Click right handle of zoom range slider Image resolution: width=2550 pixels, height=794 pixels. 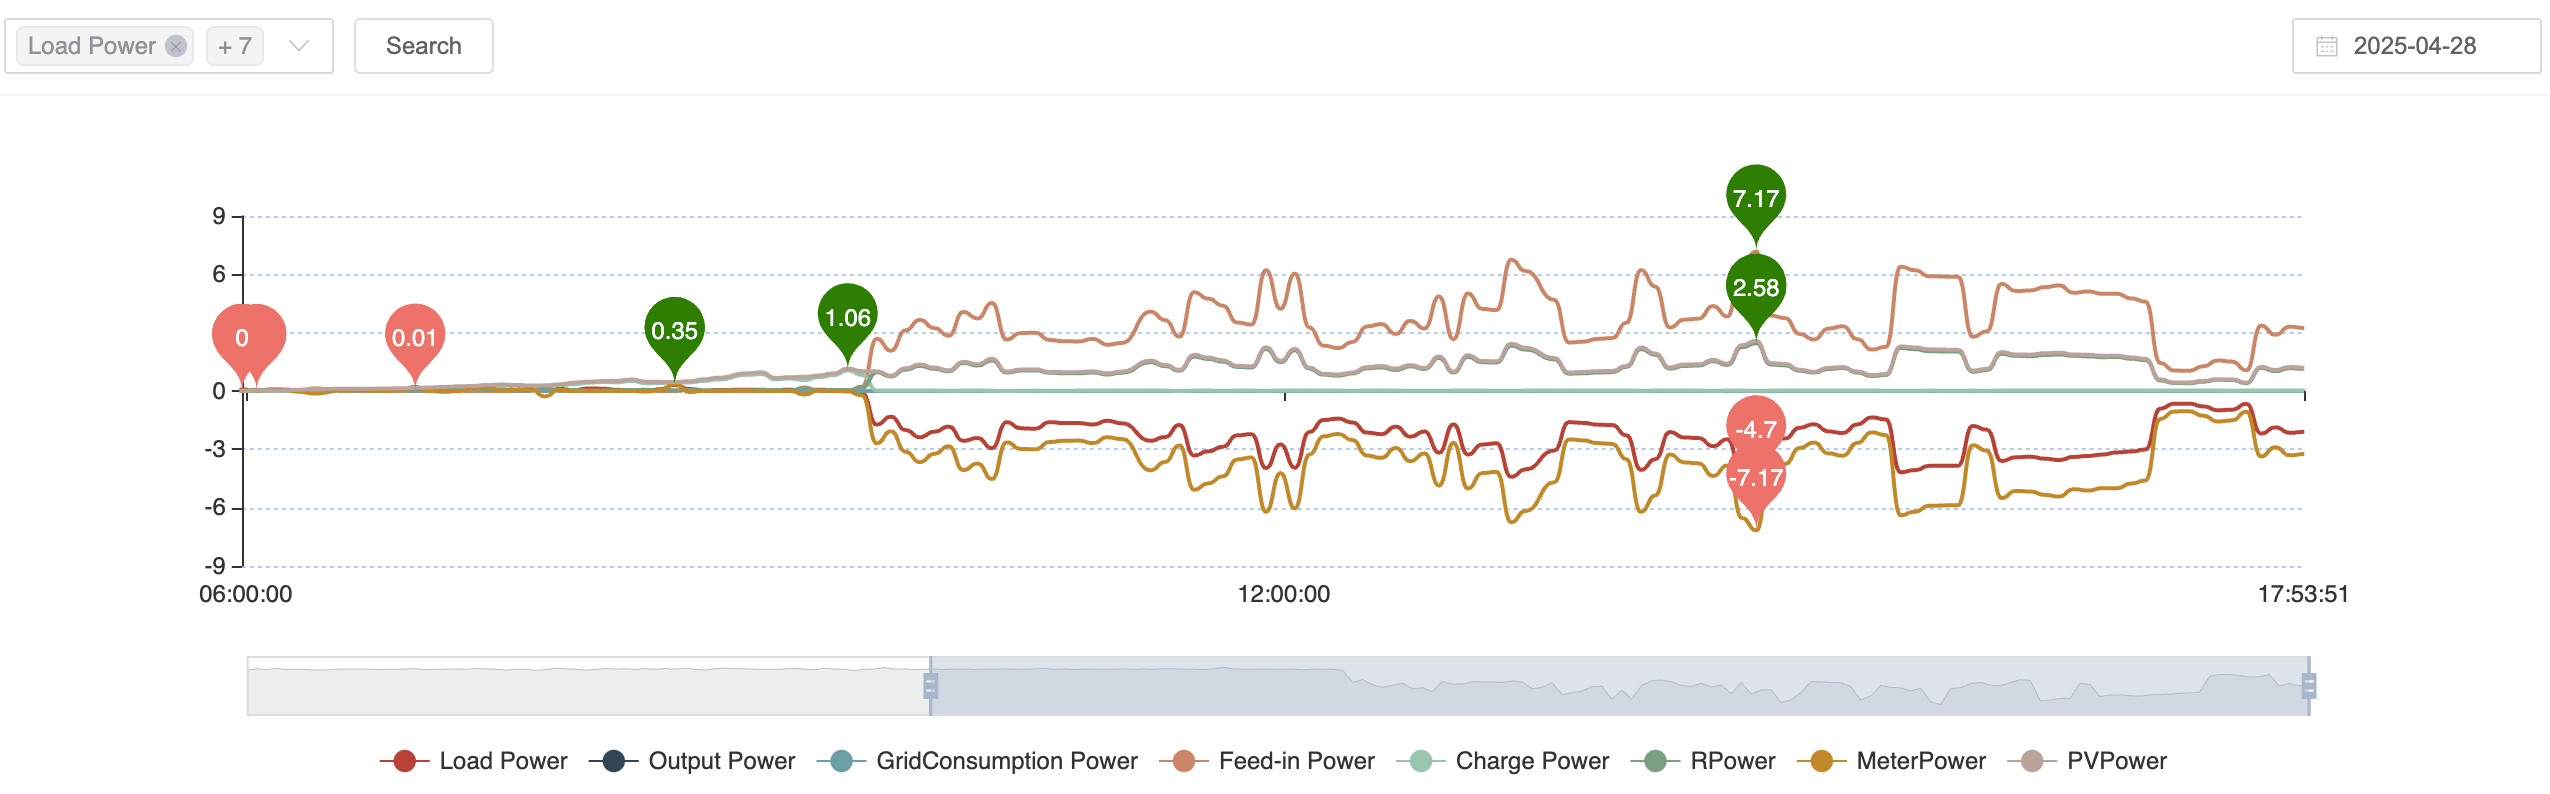(2309, 686)
